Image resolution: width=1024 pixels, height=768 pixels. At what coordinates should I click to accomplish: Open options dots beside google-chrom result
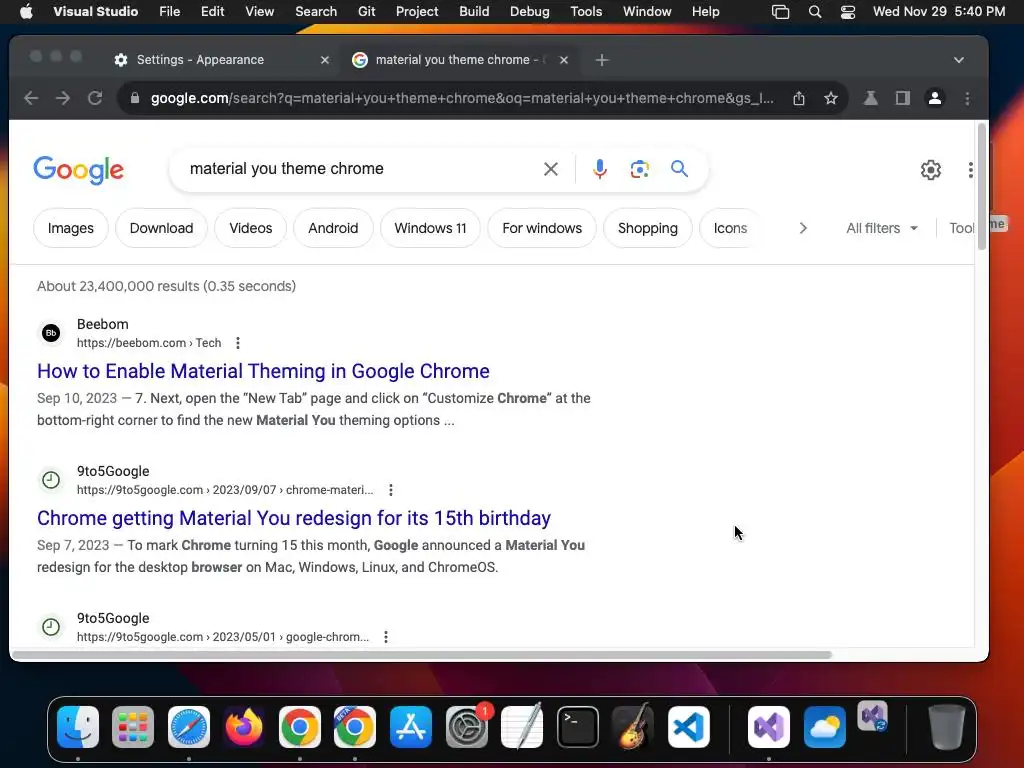386,637
